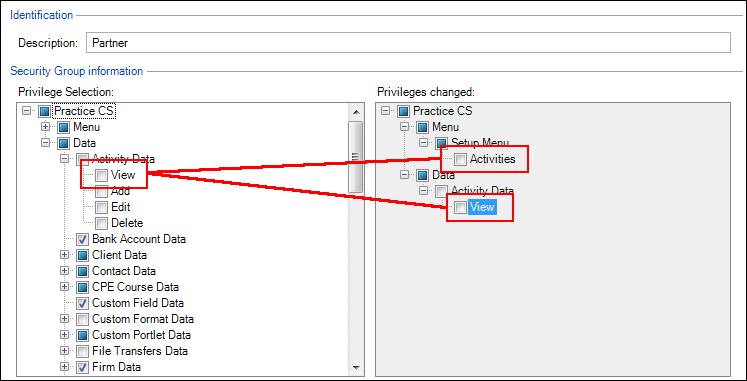Select the File Transfers Data tree label

coord(140,351)
